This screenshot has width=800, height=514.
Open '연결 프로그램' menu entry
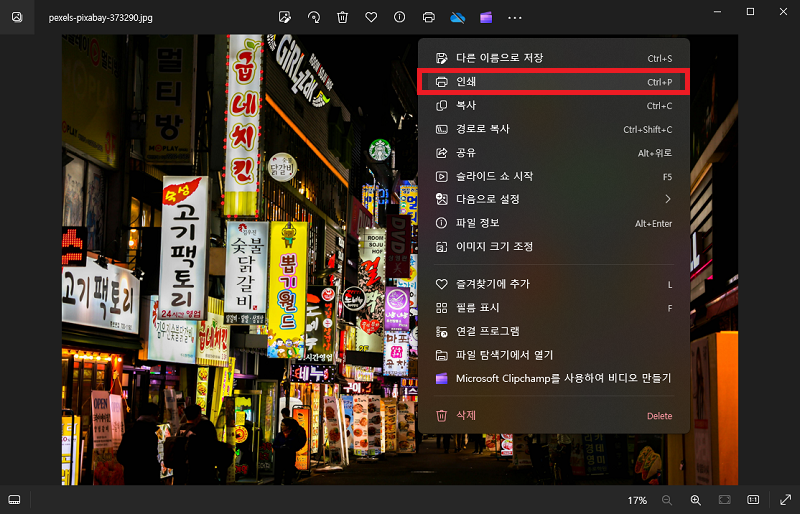(x=554, y=331)
